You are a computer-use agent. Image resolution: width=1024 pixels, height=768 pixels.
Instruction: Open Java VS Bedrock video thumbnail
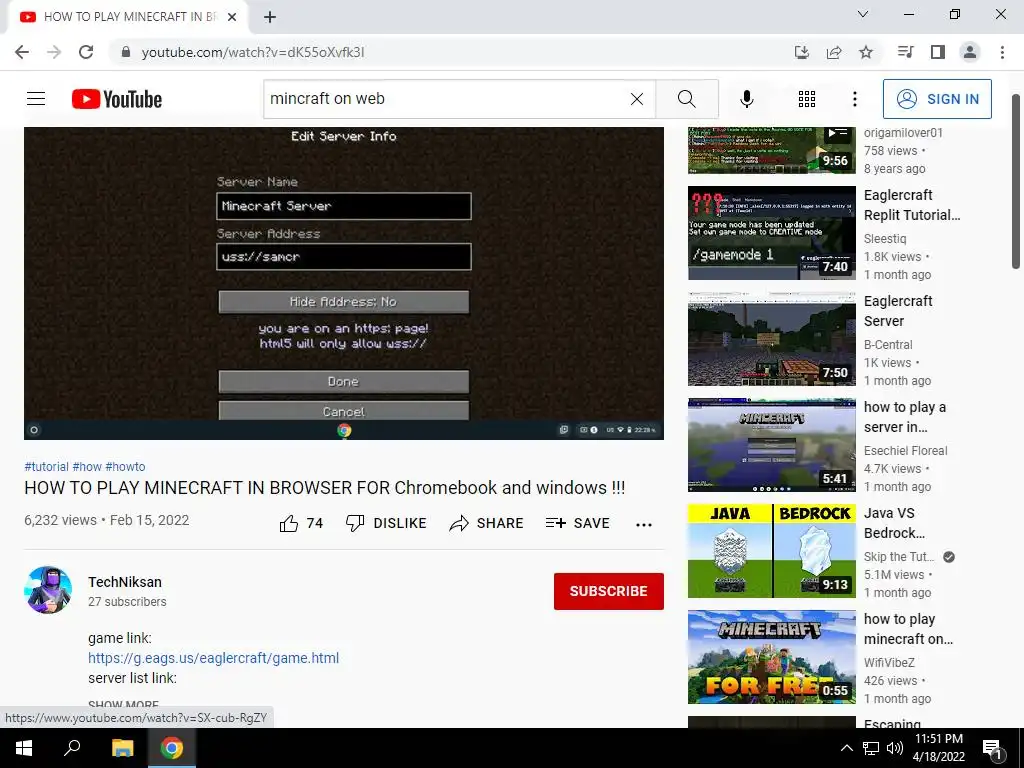click(x=771, y=551)
